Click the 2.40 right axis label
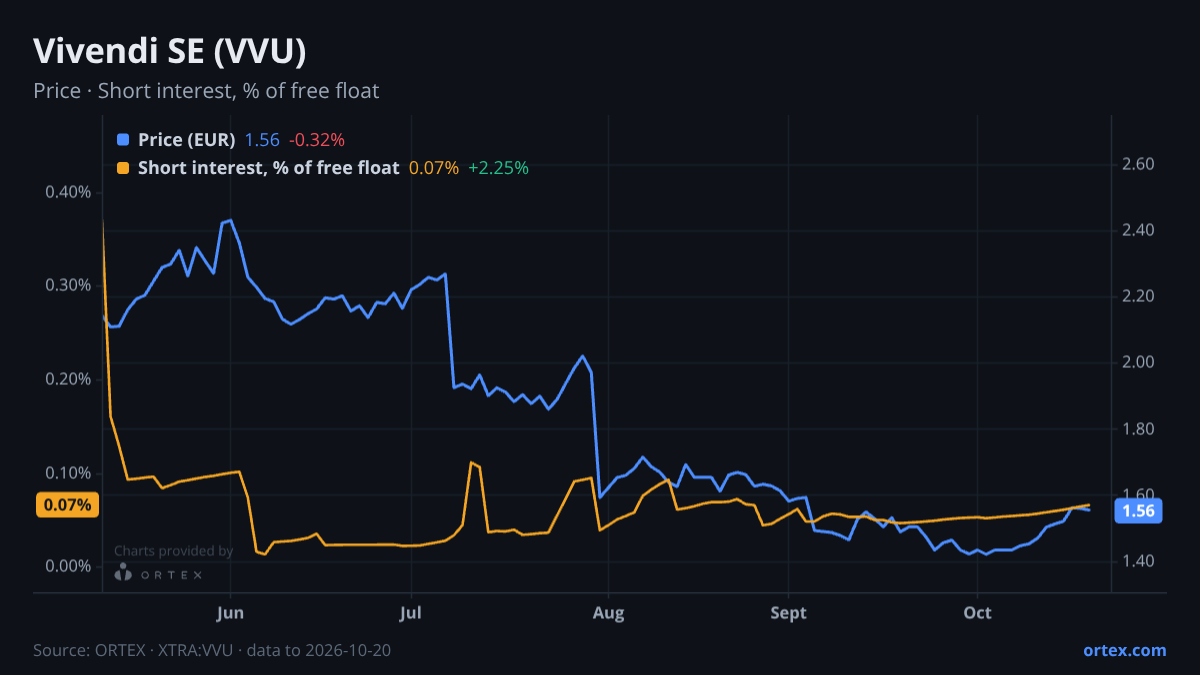The height and width of the screenshot is (675, 1200). point(1139,230)
